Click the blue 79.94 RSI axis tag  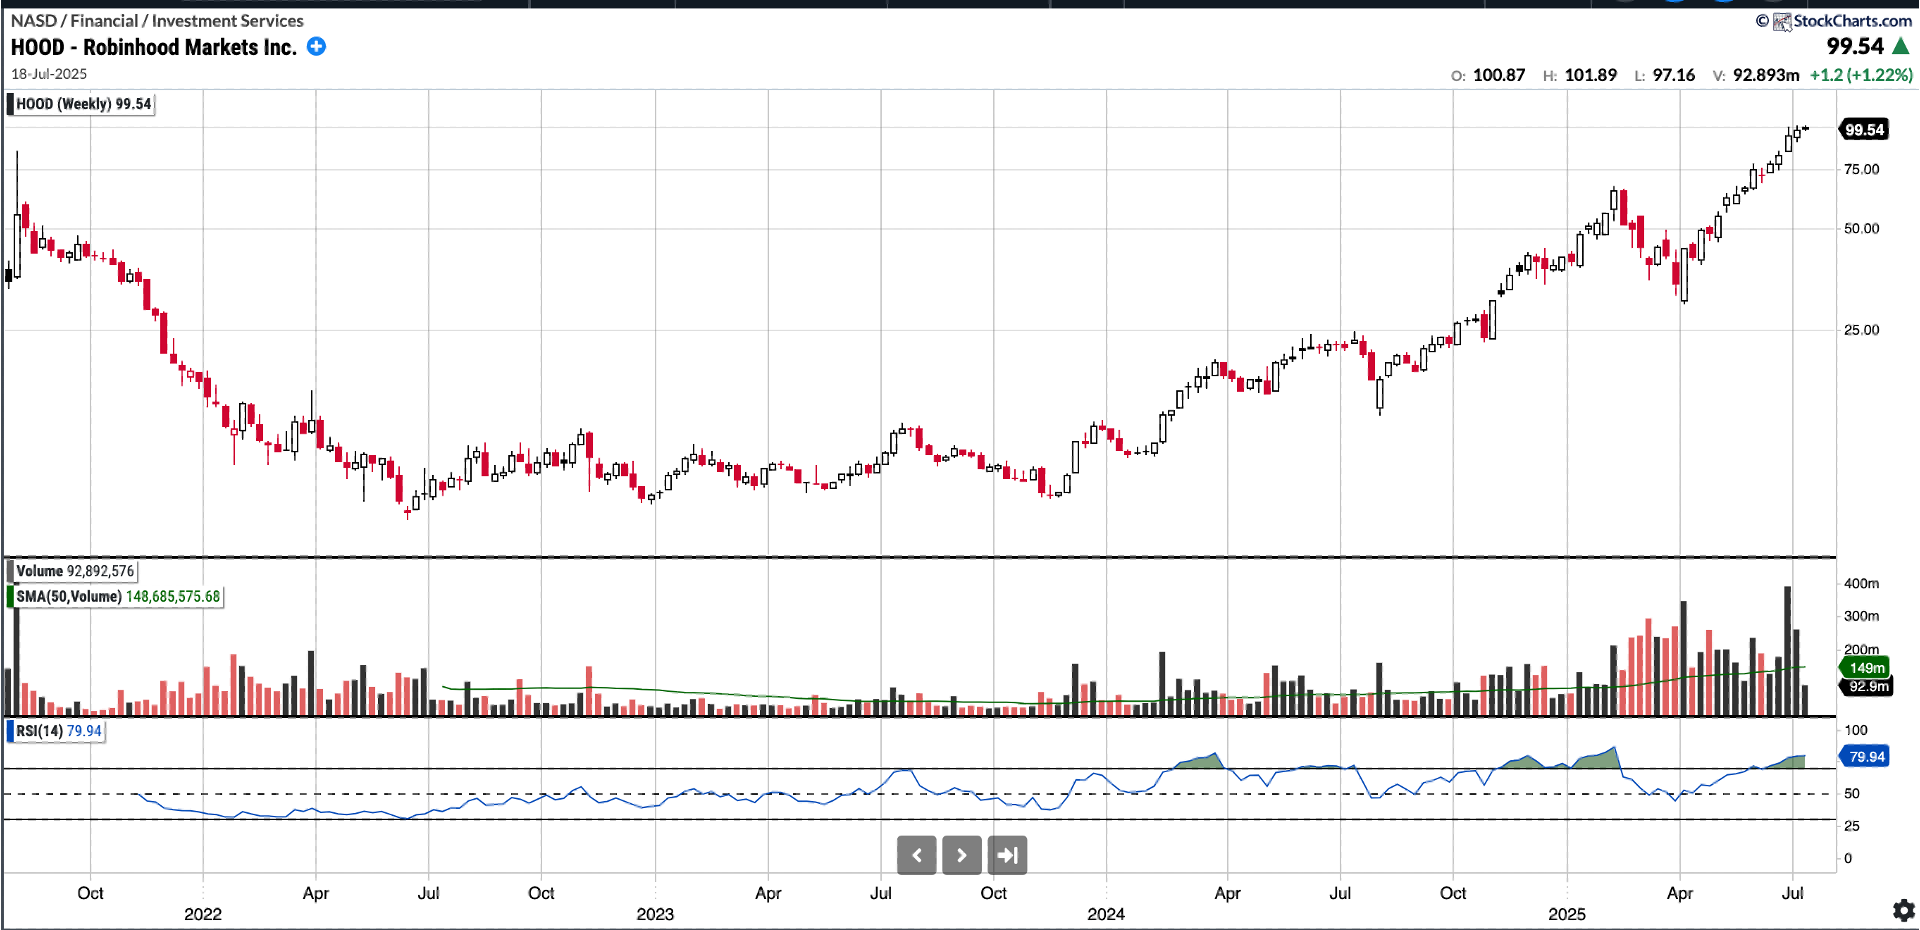1865,756
